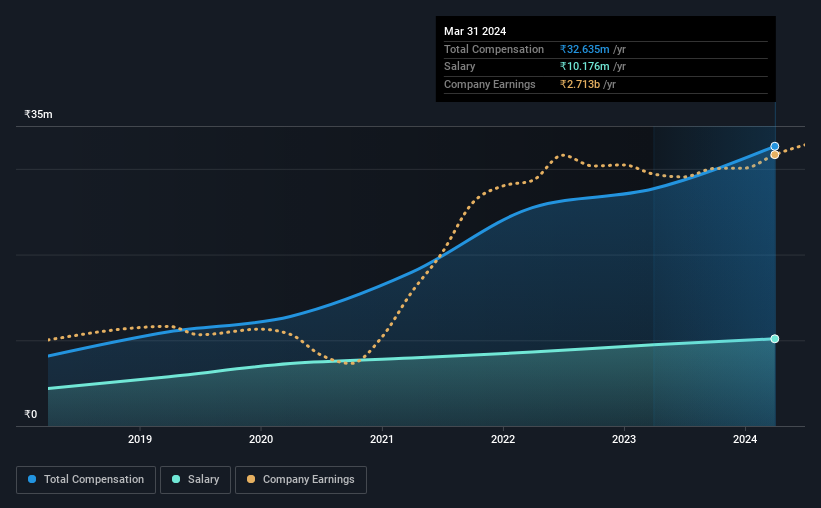
Task: Click the teal Salary legend dot
Action: pos(176,479)
